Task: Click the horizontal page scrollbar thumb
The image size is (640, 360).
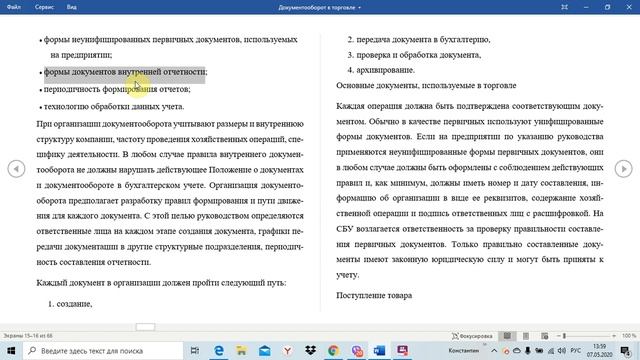Action: click(x=145, y=327)
